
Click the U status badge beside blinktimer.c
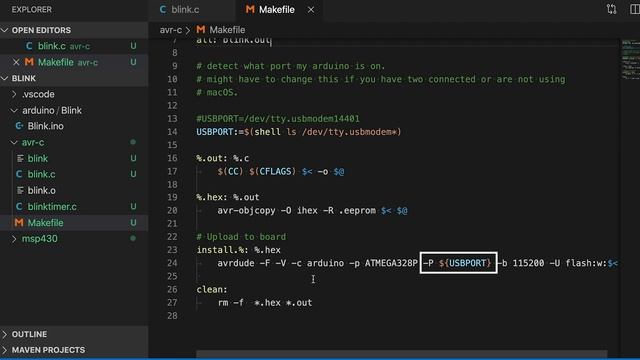click(x=133, y=207)
